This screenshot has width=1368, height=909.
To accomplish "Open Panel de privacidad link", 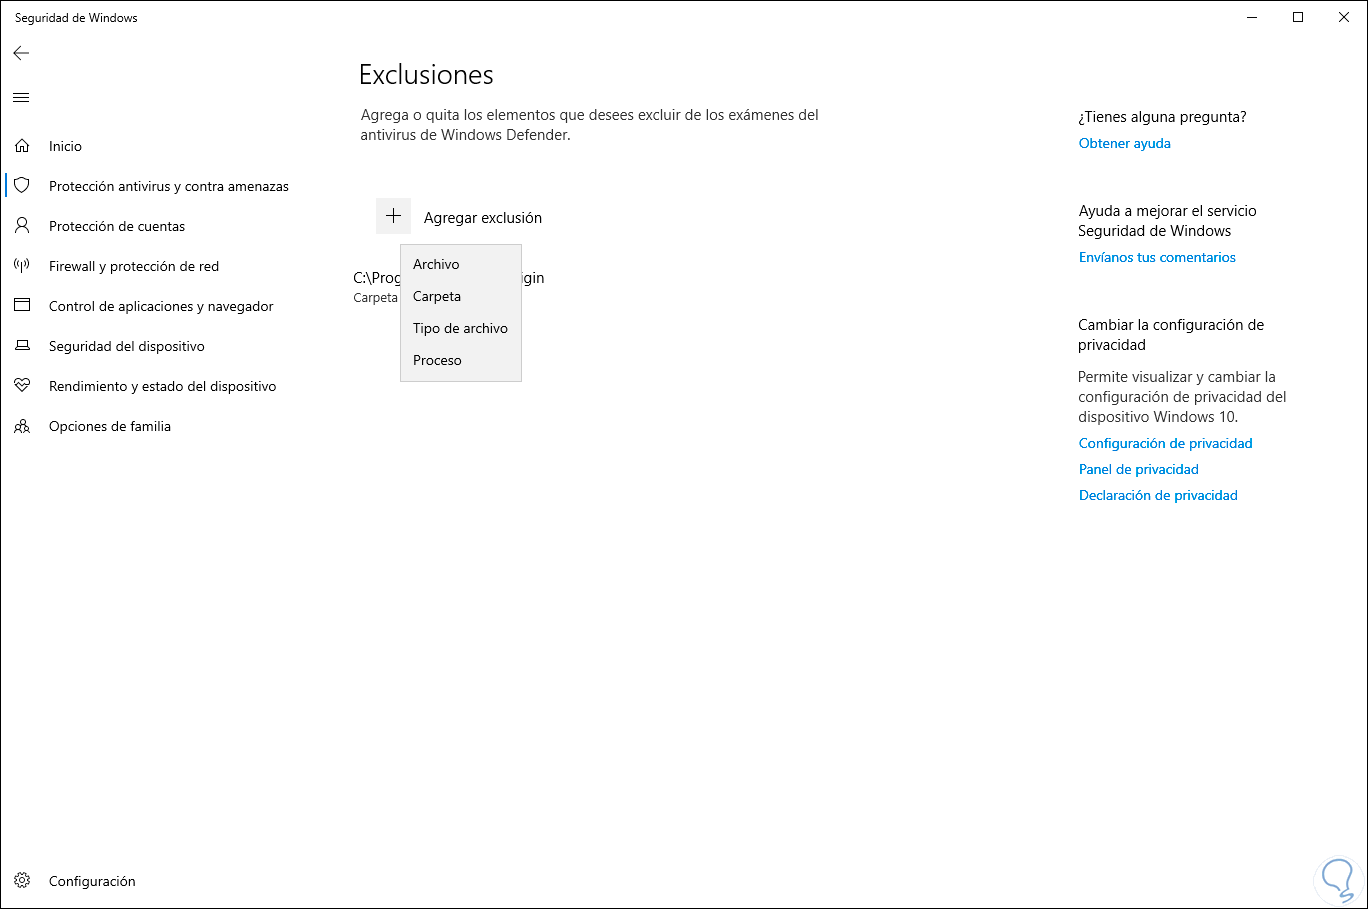I will click(x=1139, y=469).
